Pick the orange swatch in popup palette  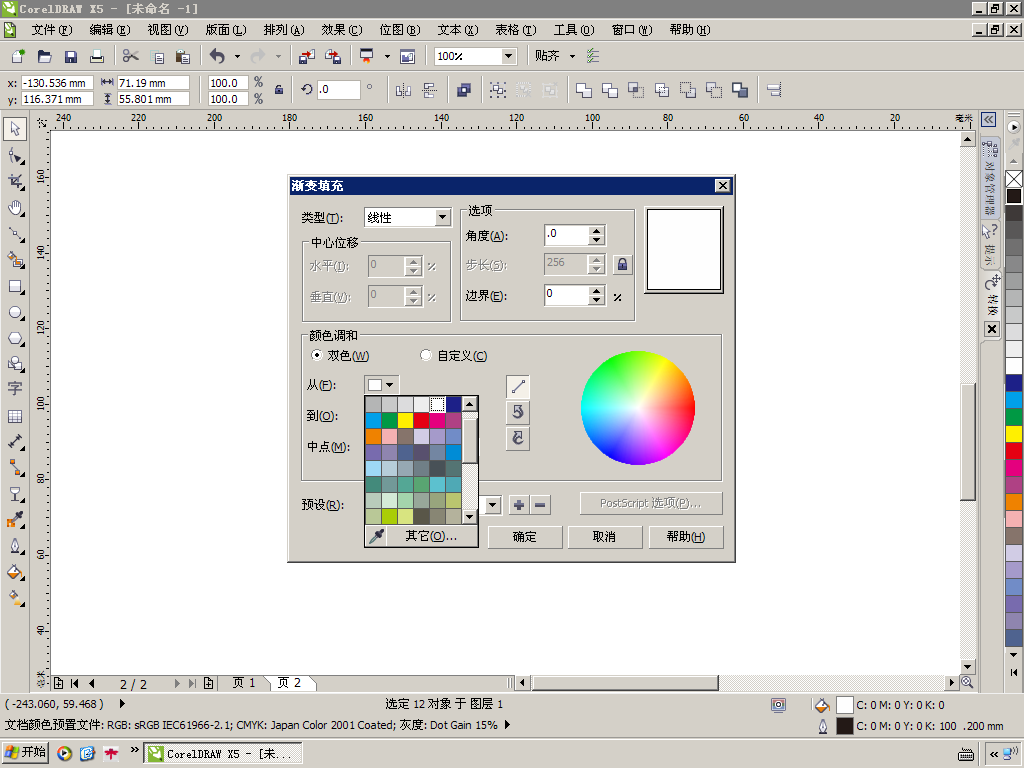374,436
